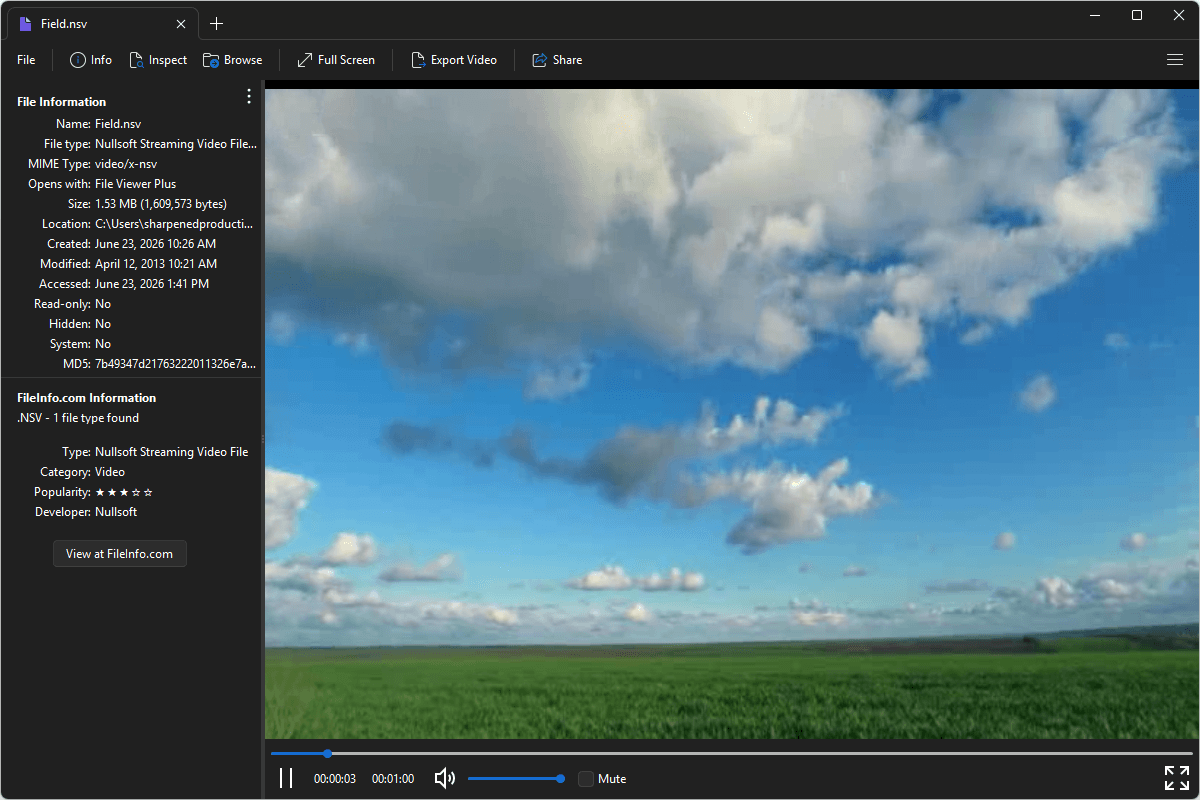This screenshot has width=1200, height=800.
Task: Click the speaker volume icon
Action: pos(445,778)
